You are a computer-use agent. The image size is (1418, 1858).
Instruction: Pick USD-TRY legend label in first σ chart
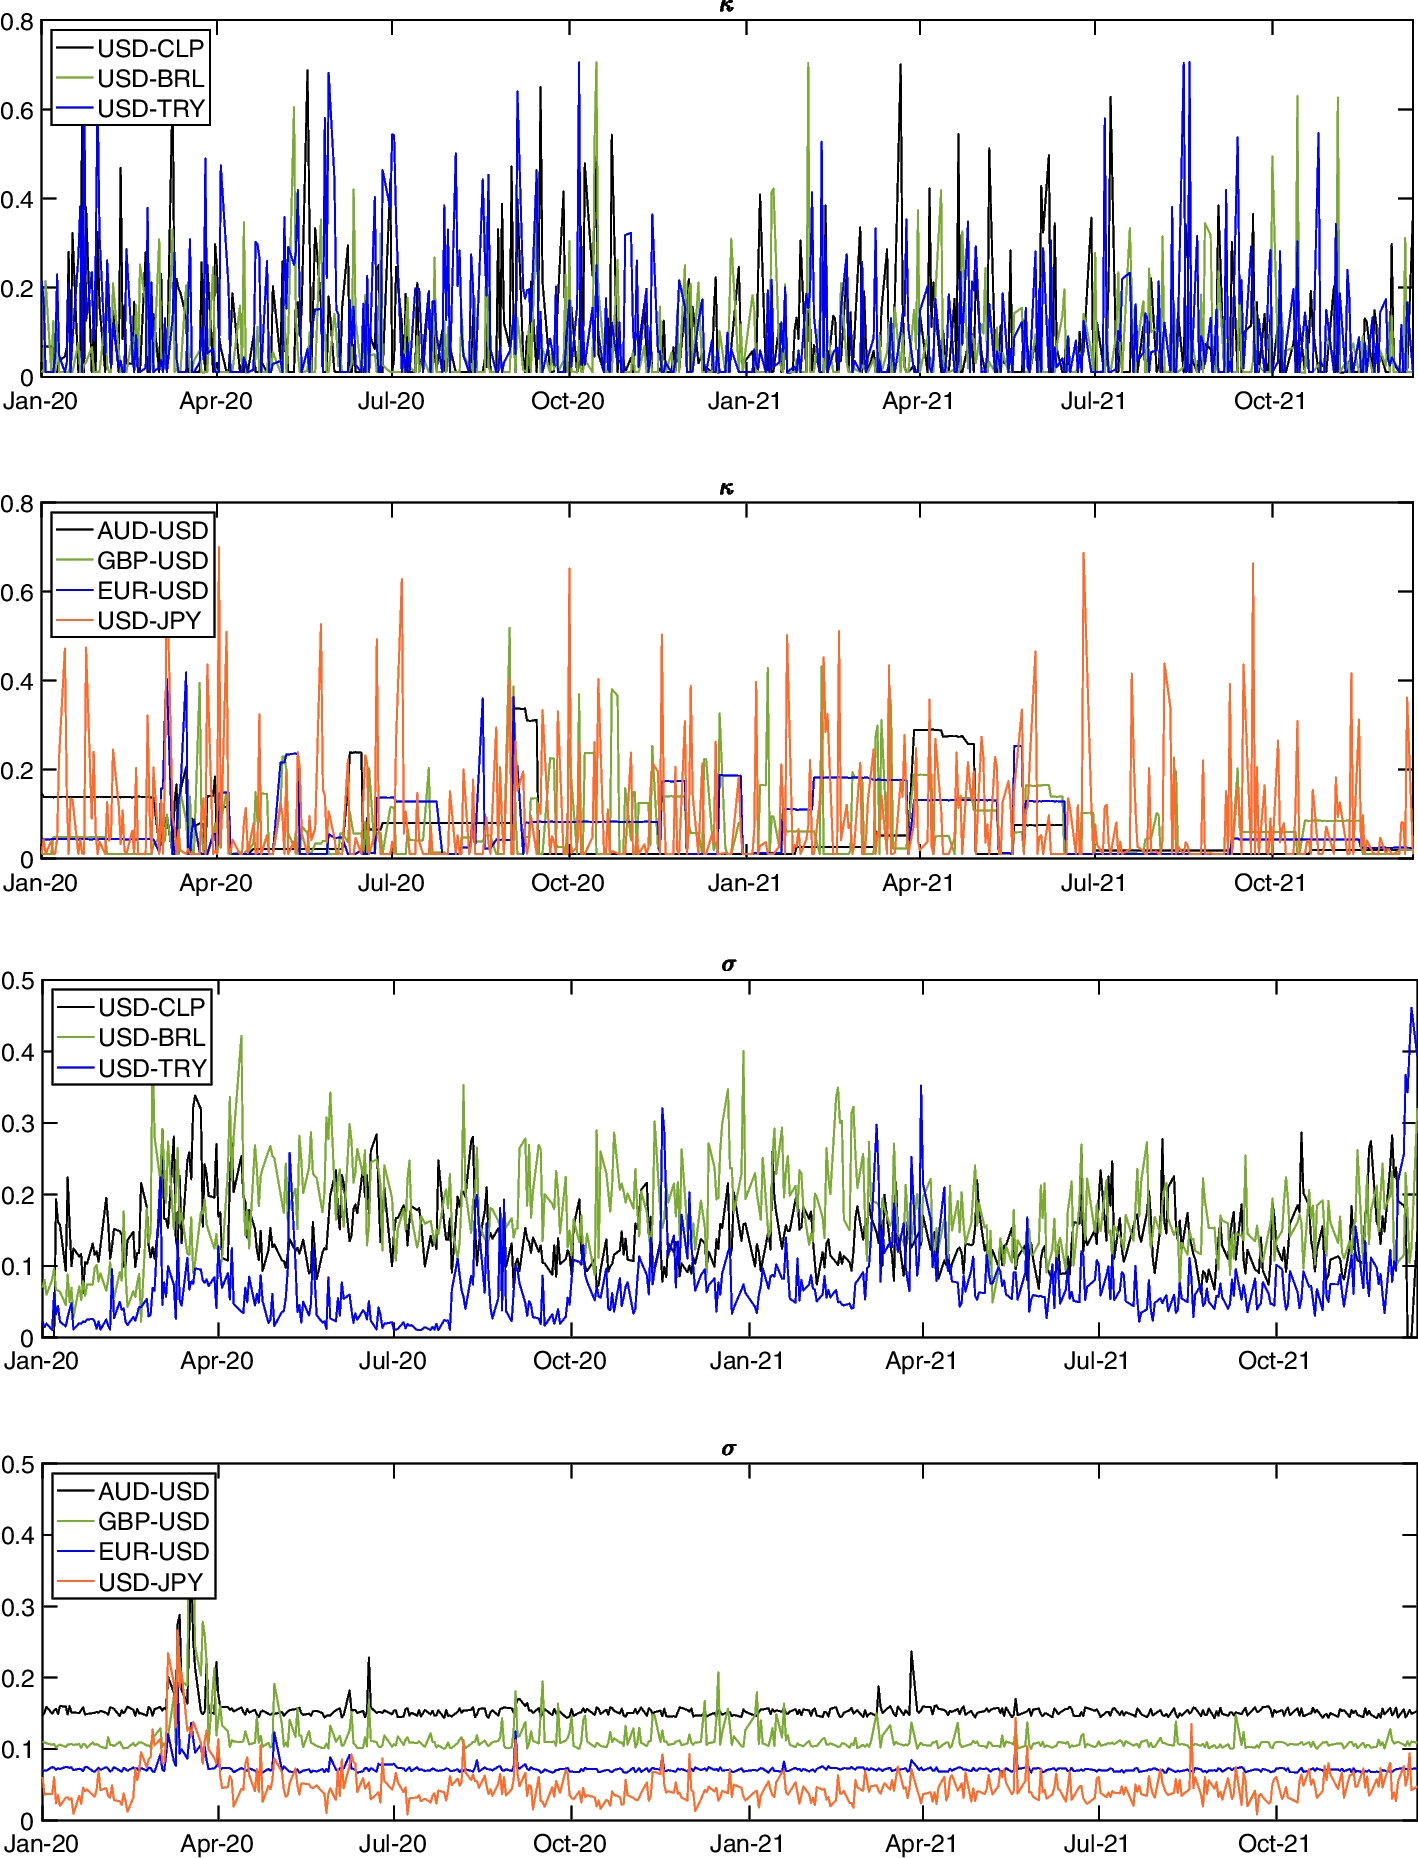click(x=152, y=1068)
